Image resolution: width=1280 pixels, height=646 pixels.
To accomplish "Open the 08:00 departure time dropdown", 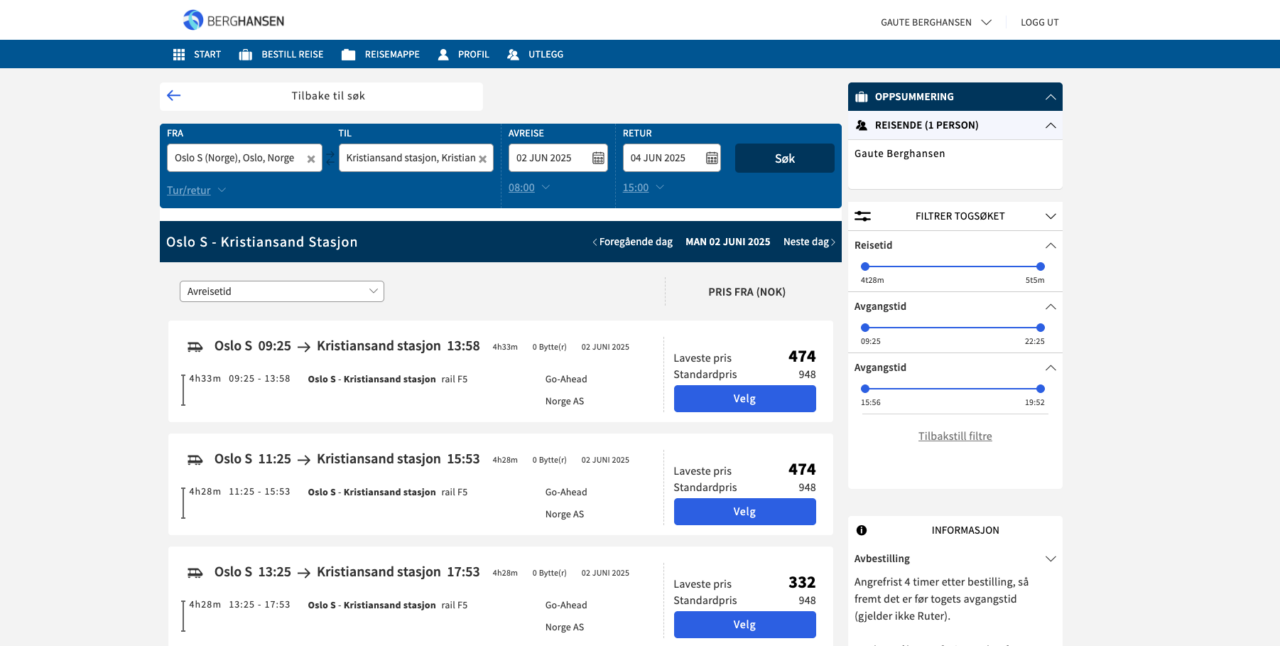I will (x=529, y=187).
